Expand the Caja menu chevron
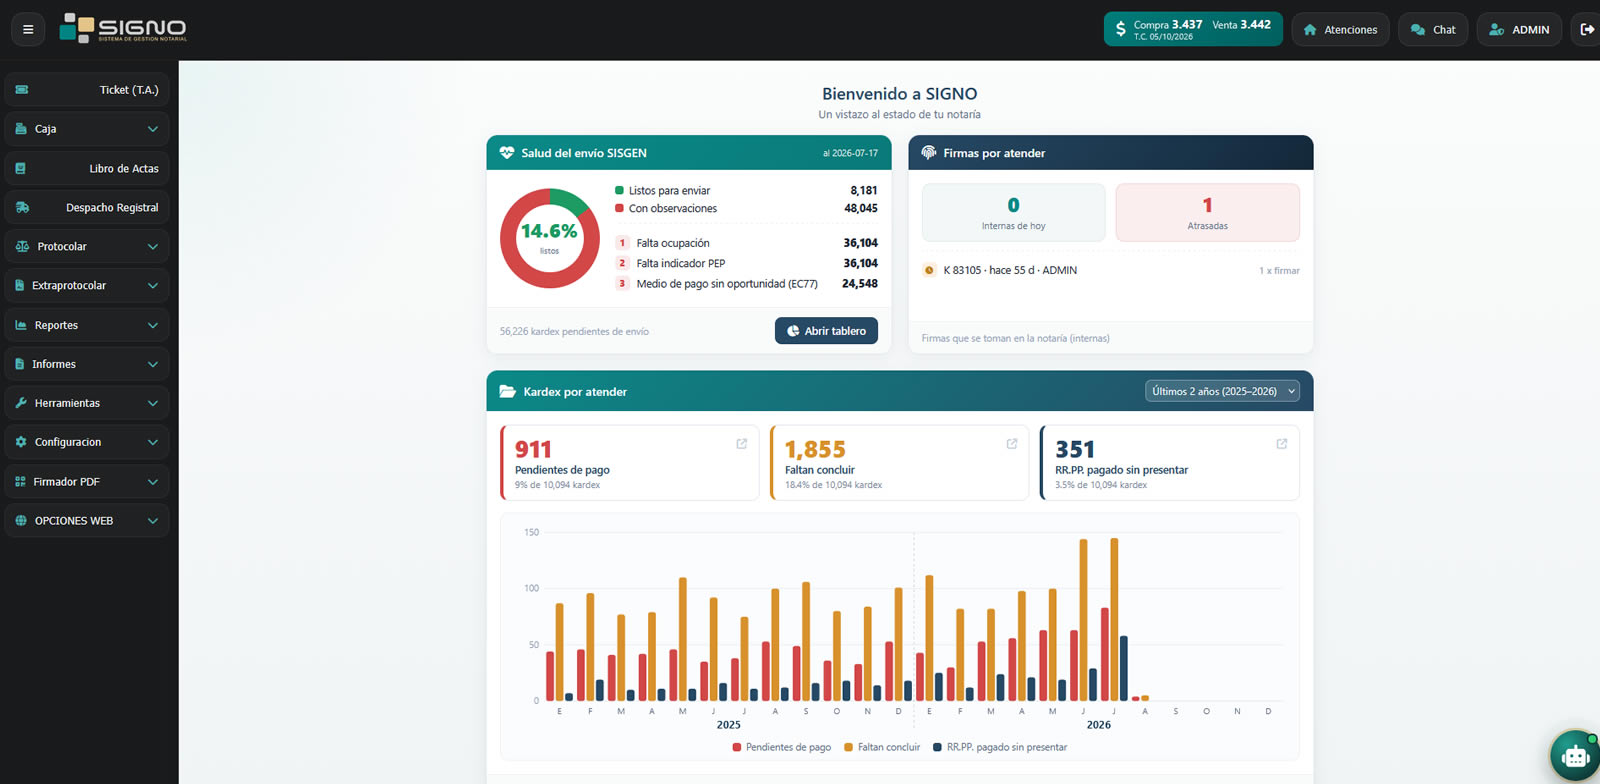The image size is (1600, 784). 153,129
